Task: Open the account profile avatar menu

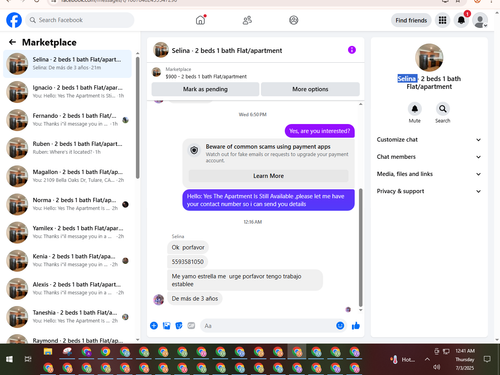Action: (x=480, y=20)
